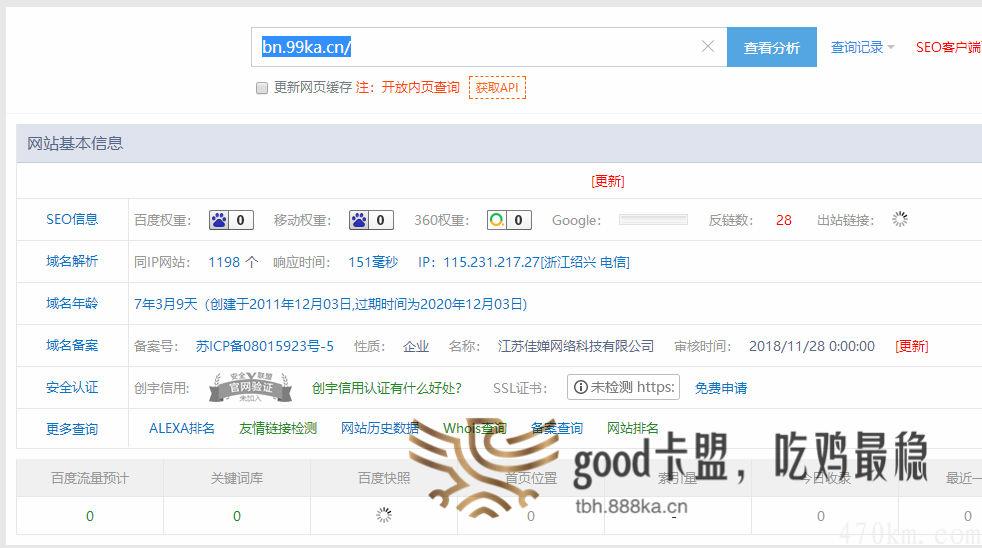The width and height of the screenshot is (982, 548).
Task: Click the [更新] link under 网站基本信息
Action: click(607, 182)
